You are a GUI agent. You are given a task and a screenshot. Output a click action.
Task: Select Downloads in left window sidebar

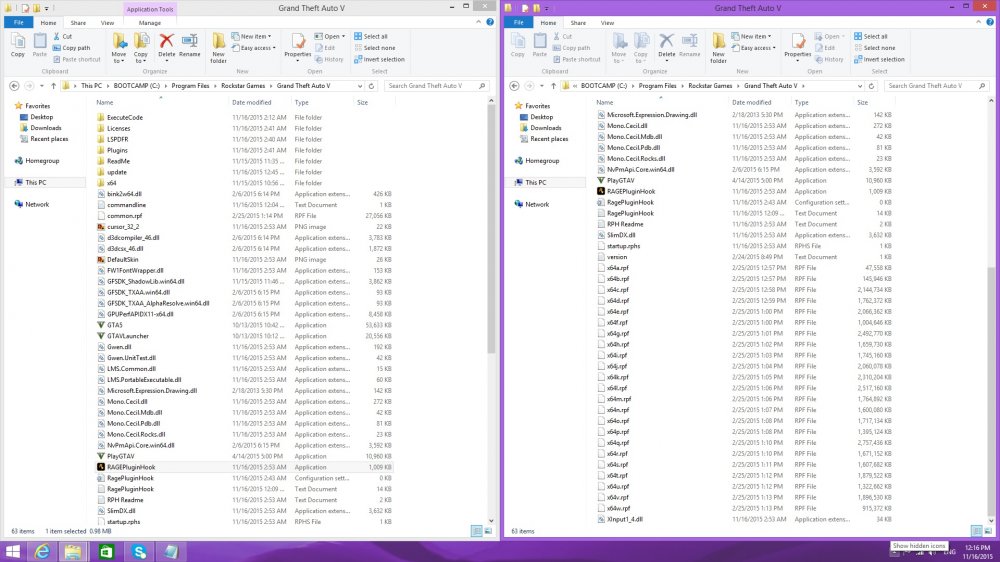45,128
